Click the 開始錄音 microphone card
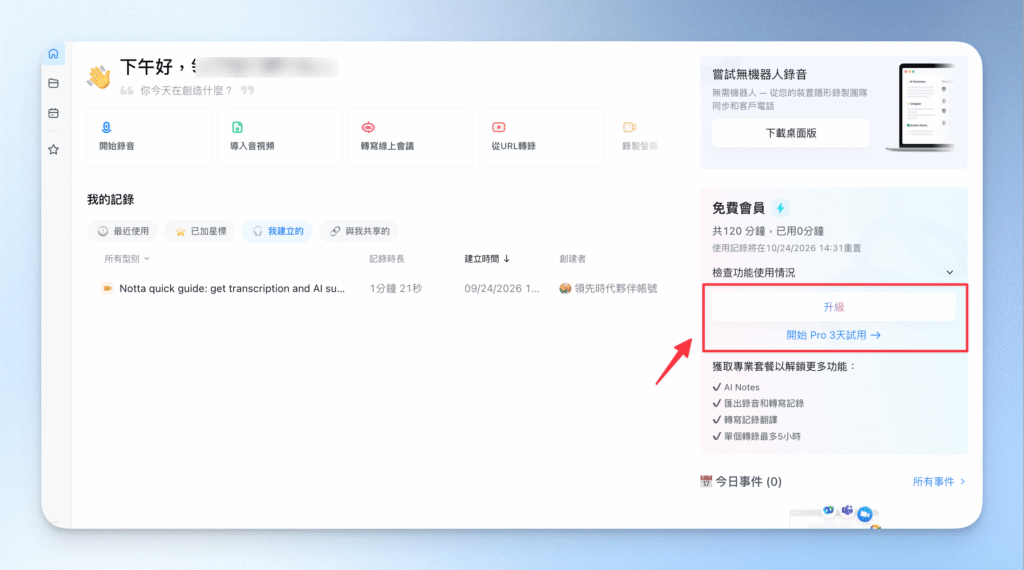This screenshot has width=1024, height=570. pos(149,136)
